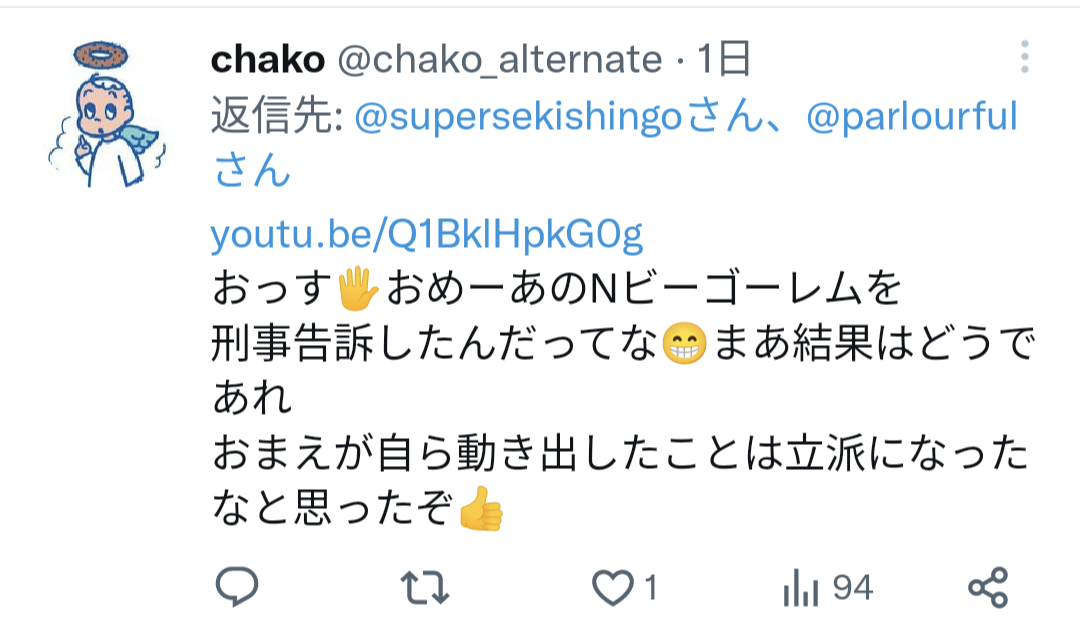Click the grinning emoji in the tweet
The width and height of the screenshot is (1080, 641).
pos(684,344)
